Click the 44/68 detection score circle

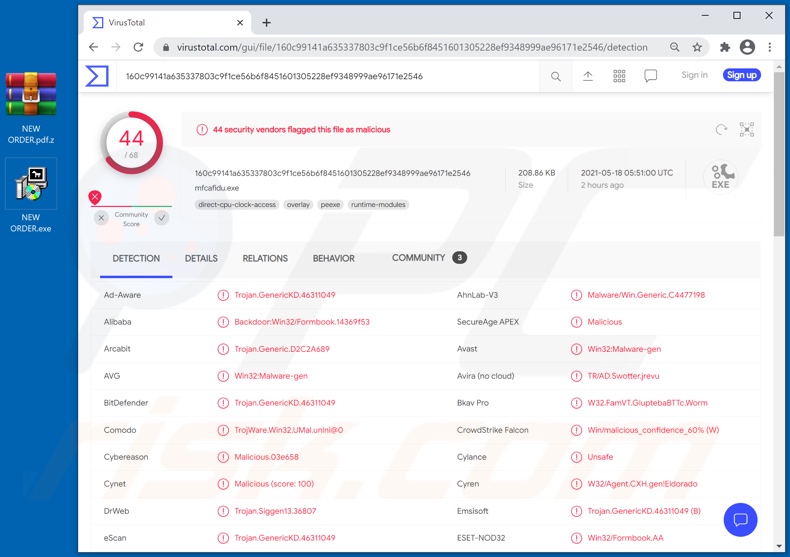(131, 143)
